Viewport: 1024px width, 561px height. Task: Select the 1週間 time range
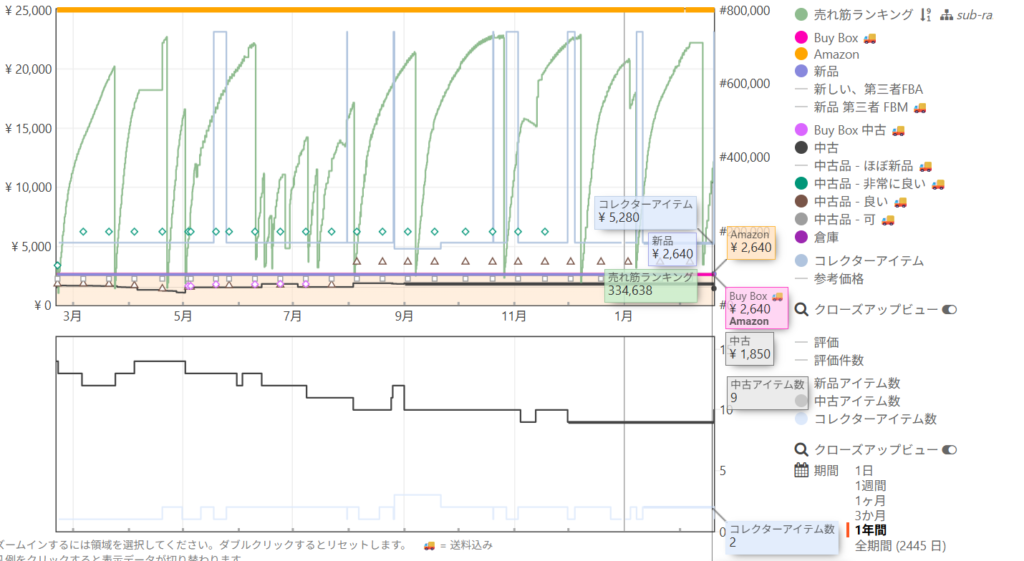[x=870, y=485]
